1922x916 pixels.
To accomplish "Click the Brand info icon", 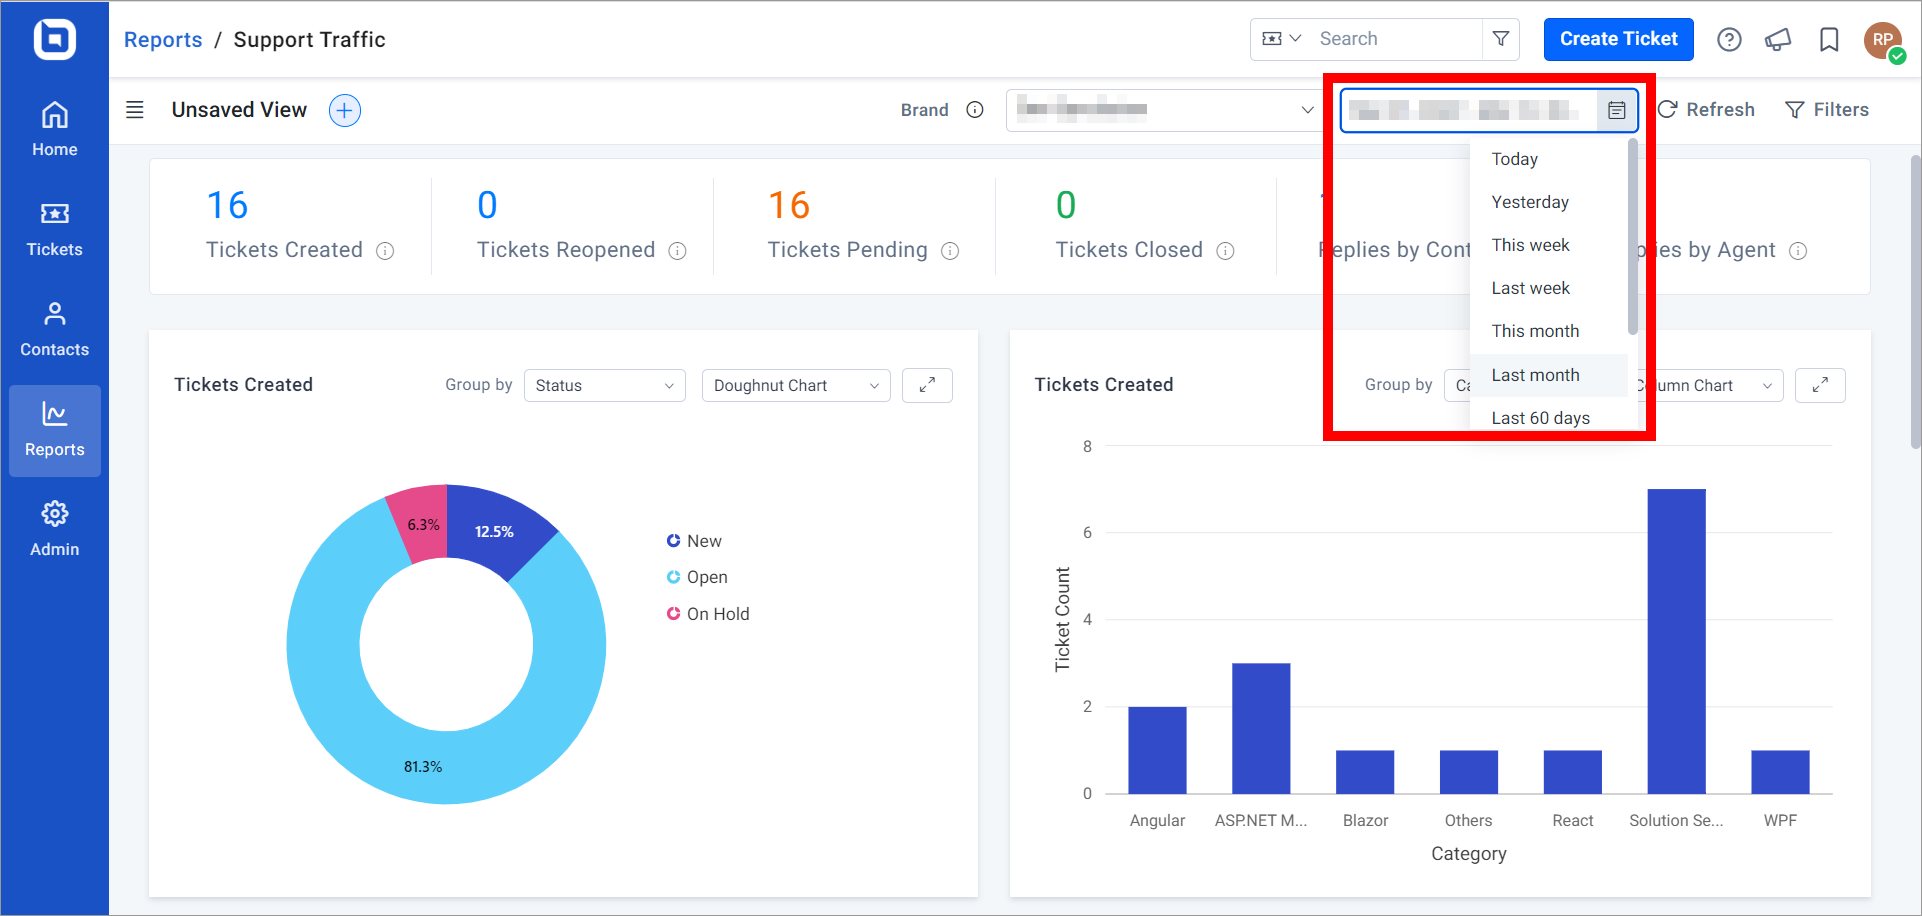I will coord(975,110).
